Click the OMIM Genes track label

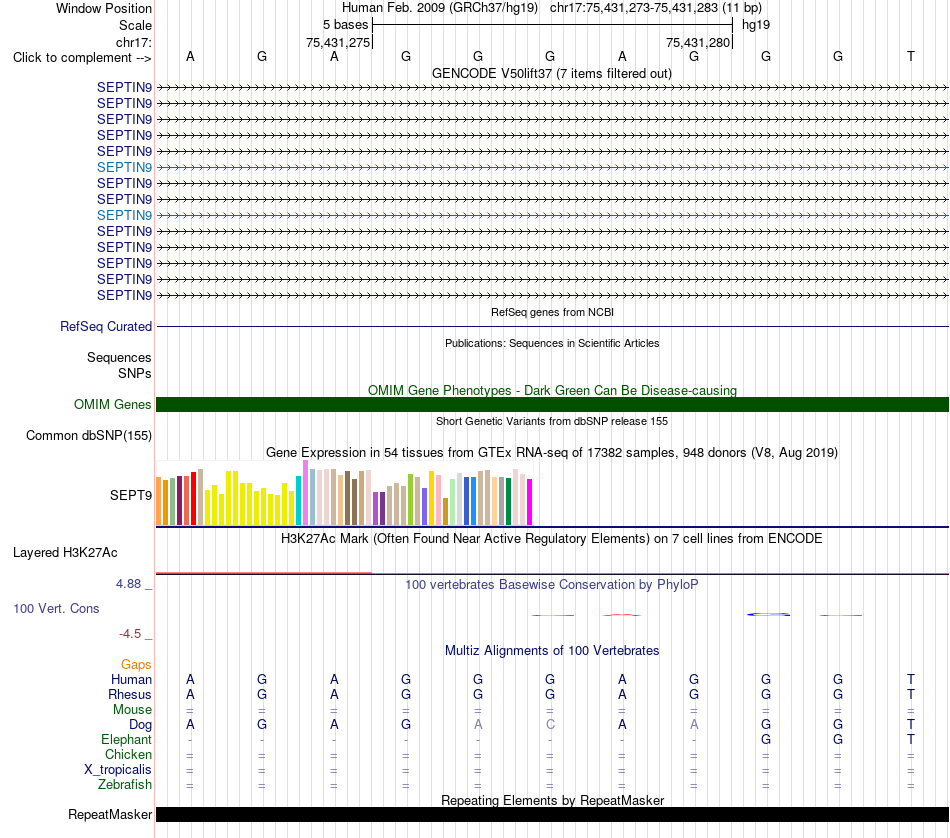[112, 404]
